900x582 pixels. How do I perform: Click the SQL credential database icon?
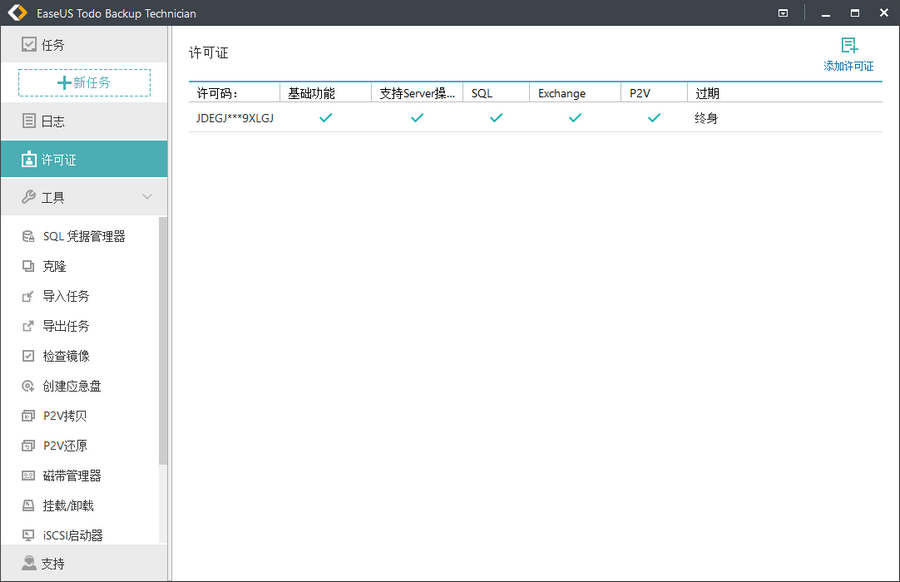[x=28, y=236]
